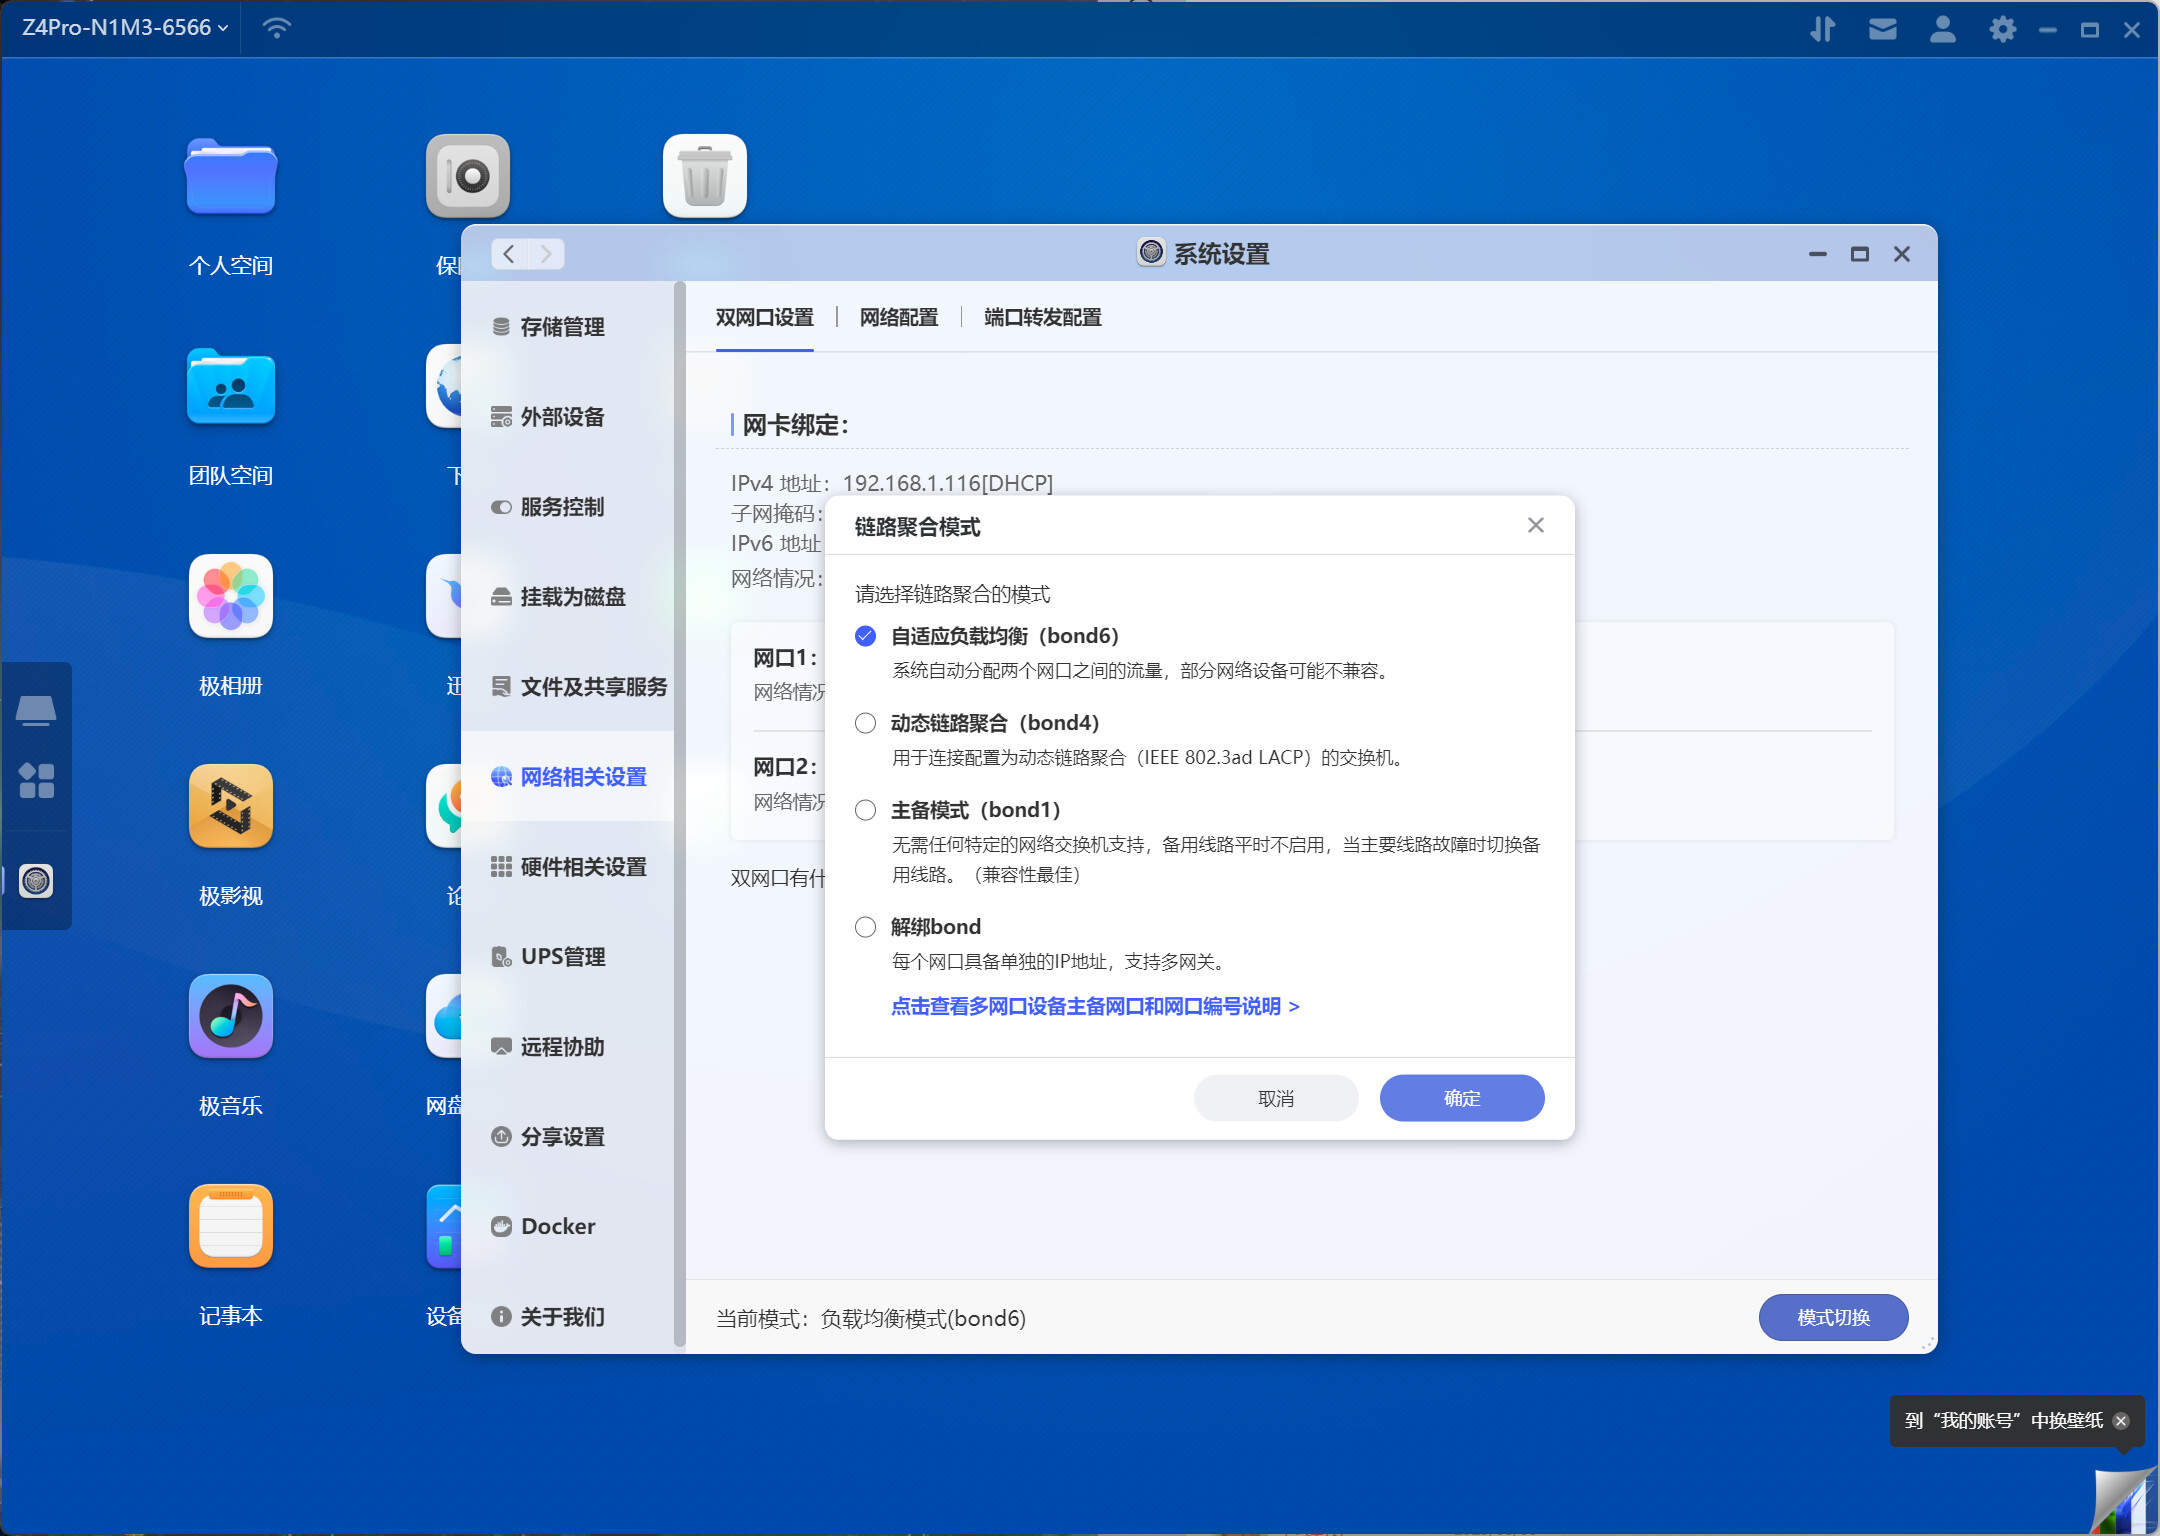This screenshot has width=2160, height=1536.
Task: Switch to the 端口转发配置 tab
Action: click(x=1042, y=318)
